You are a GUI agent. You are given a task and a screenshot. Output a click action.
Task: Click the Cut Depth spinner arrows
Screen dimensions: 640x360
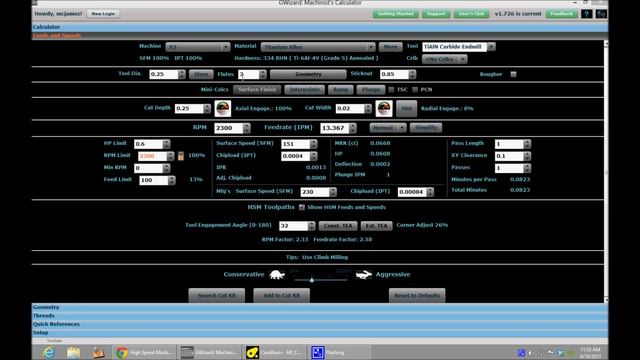[207, 109]
